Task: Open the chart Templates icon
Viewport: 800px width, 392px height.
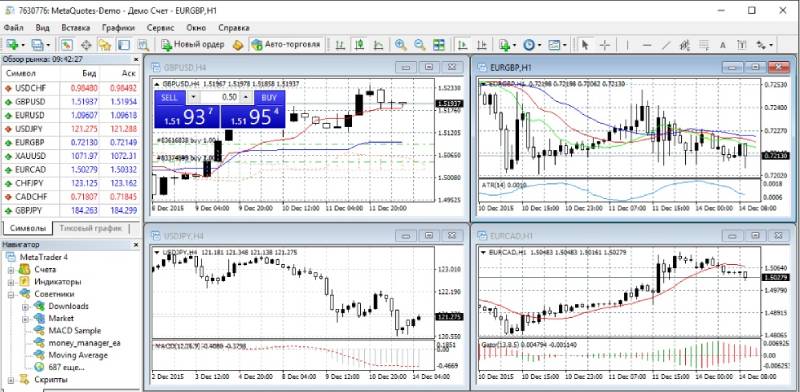Action: 555,45
